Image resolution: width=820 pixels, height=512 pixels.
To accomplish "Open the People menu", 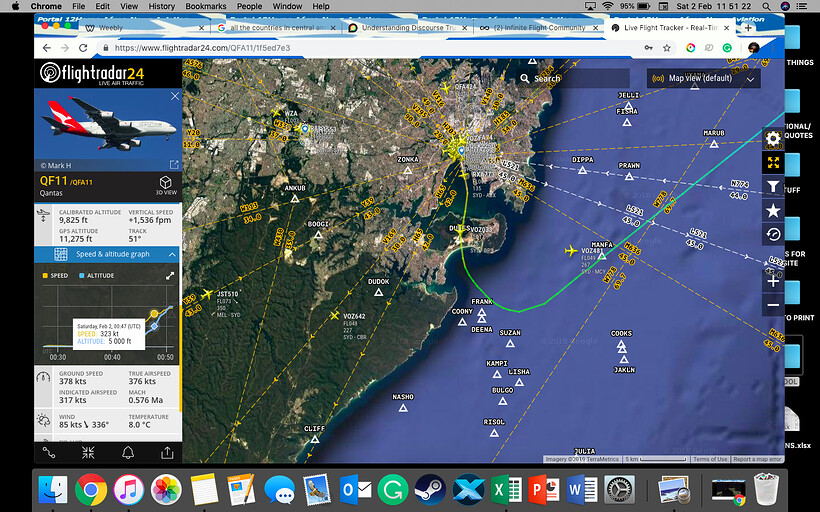I will pyautogui.click(x=249, y=6).
